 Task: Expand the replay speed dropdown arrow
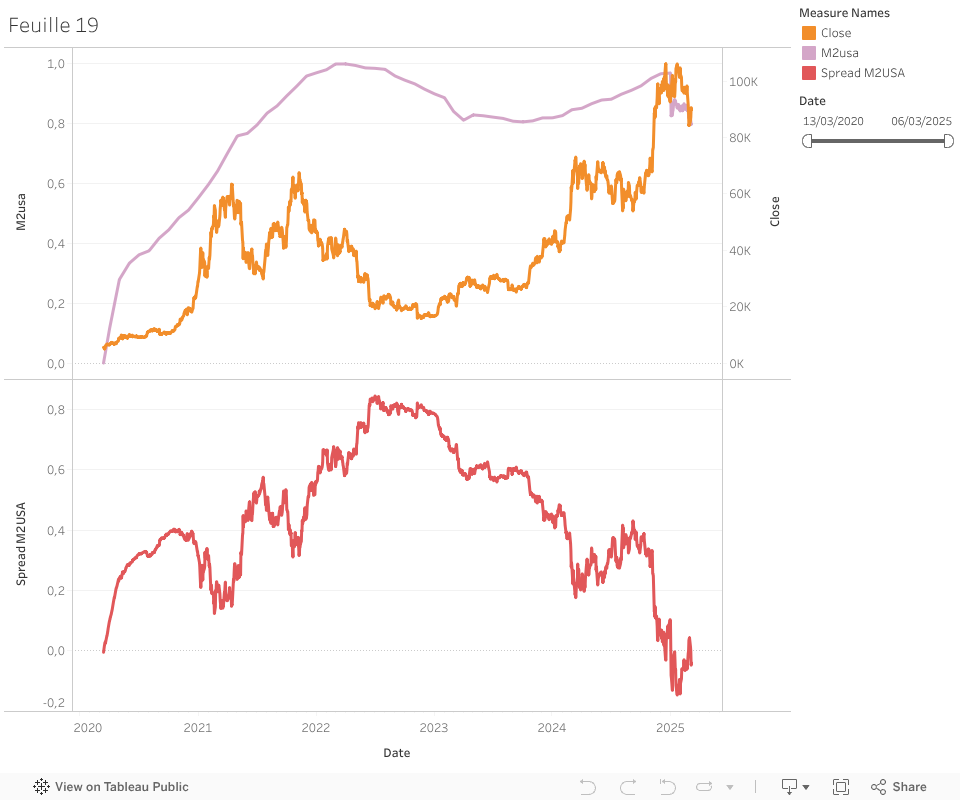730,787
